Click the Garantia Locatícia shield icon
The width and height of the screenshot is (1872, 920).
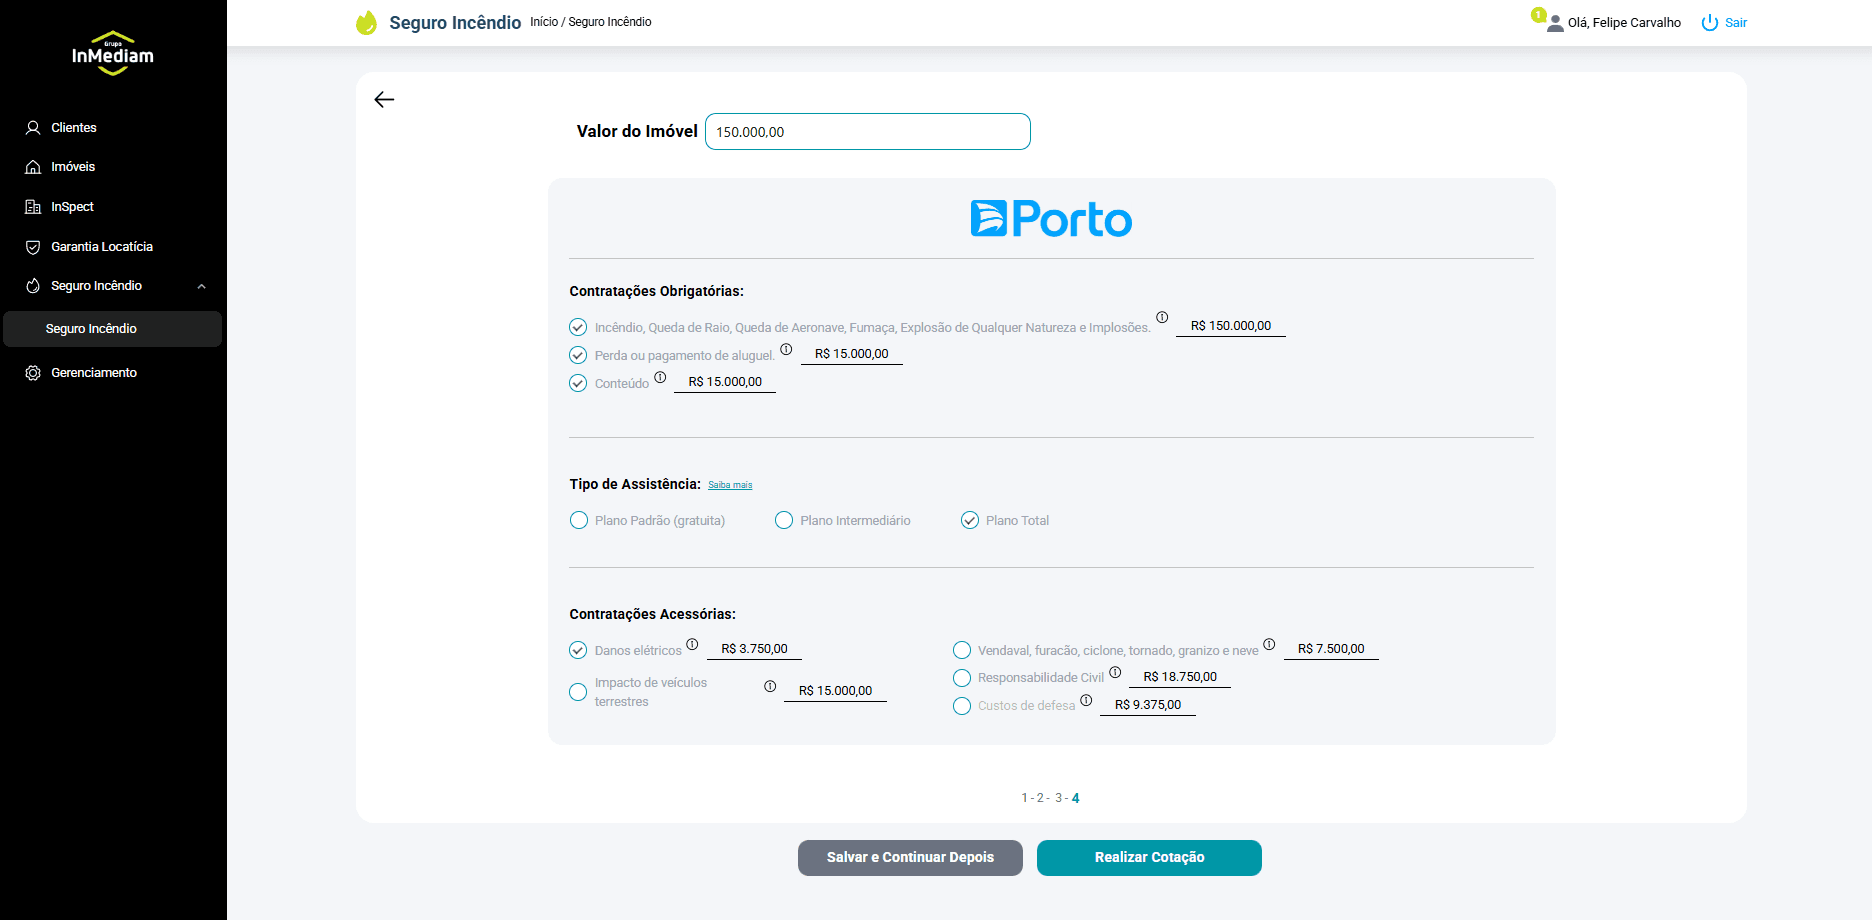pos(33,247)
